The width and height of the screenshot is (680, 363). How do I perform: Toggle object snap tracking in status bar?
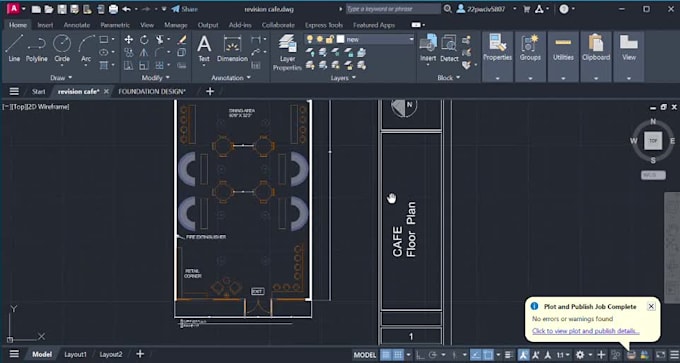click(475, 355)
